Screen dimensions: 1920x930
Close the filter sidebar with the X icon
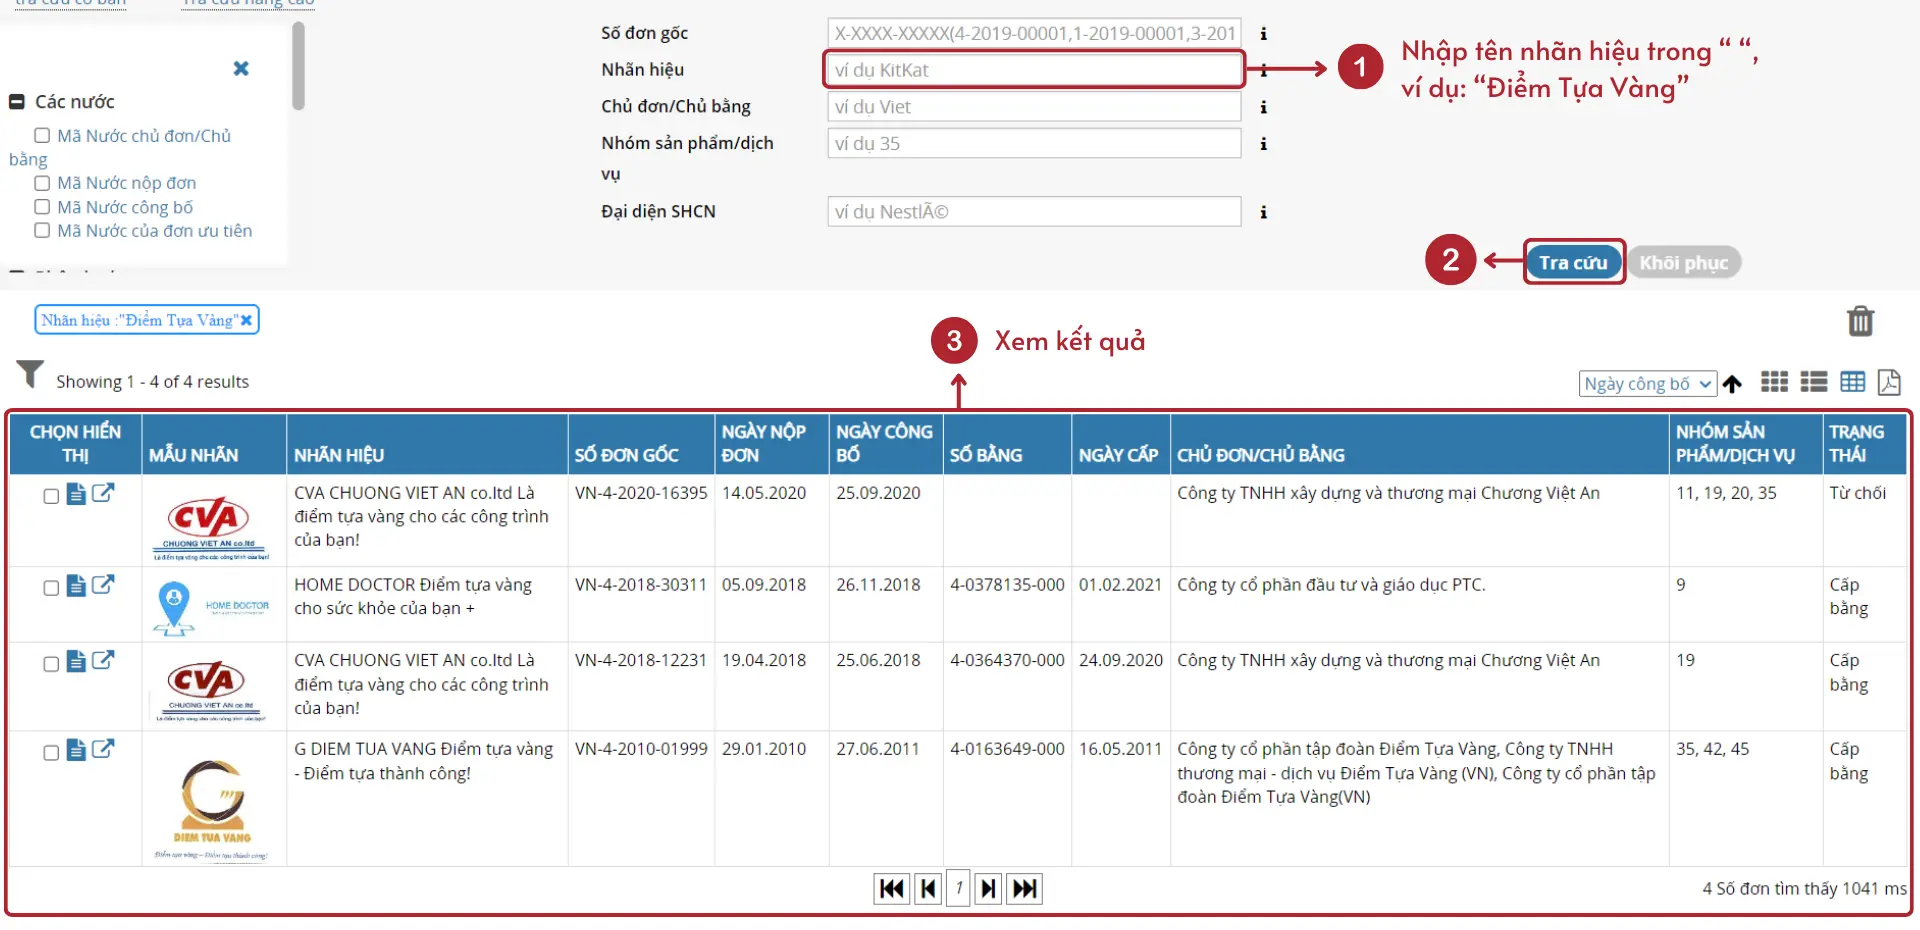tap(241, 69)
